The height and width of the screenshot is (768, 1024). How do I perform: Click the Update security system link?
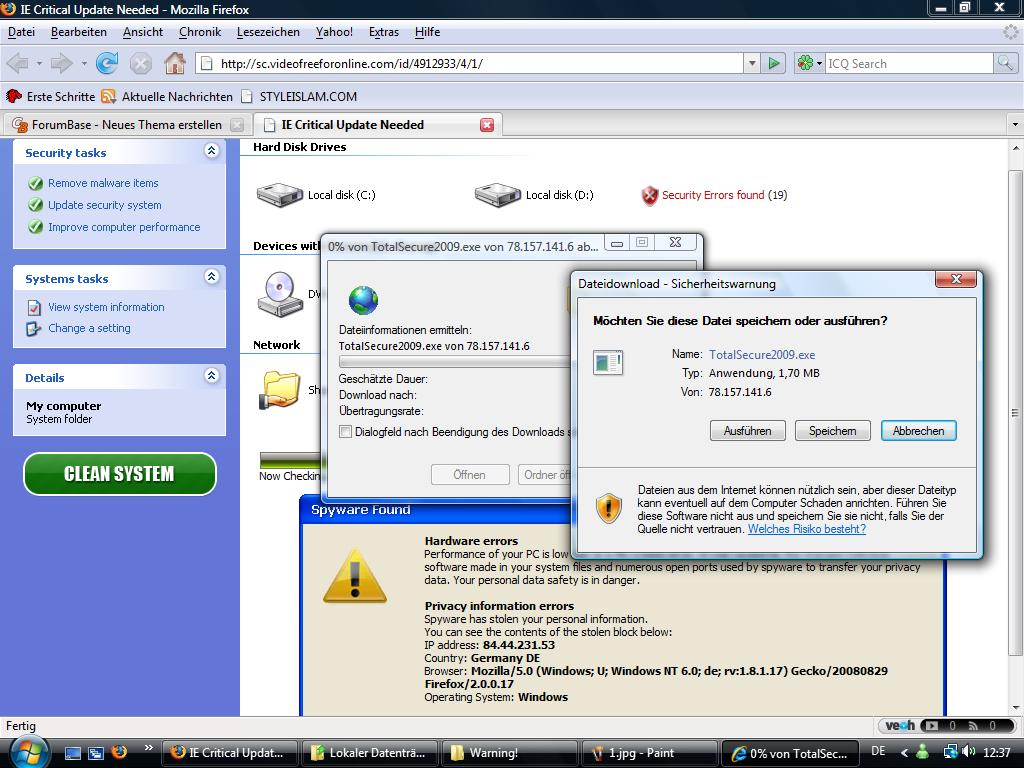coord(104,205)
